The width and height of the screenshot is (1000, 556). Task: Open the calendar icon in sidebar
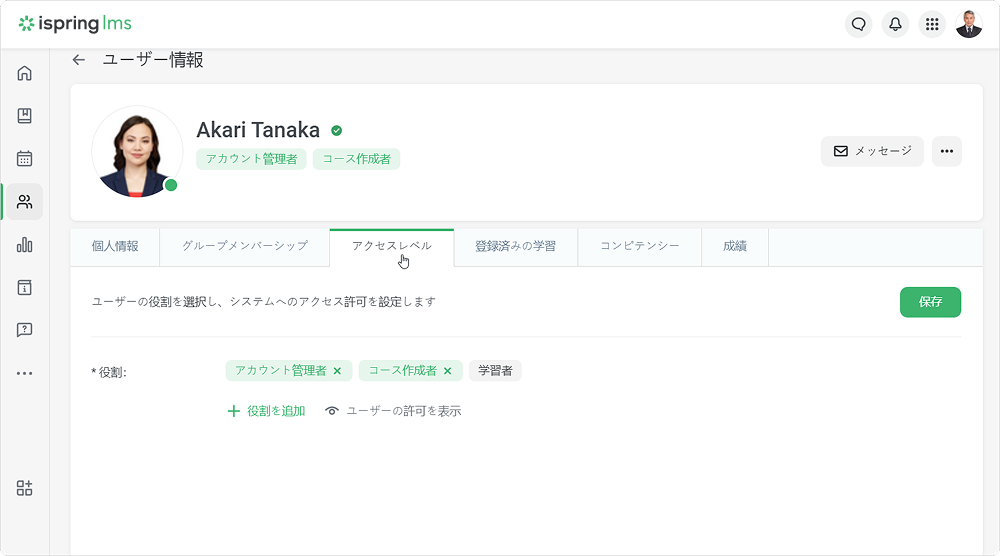(25, 158)
